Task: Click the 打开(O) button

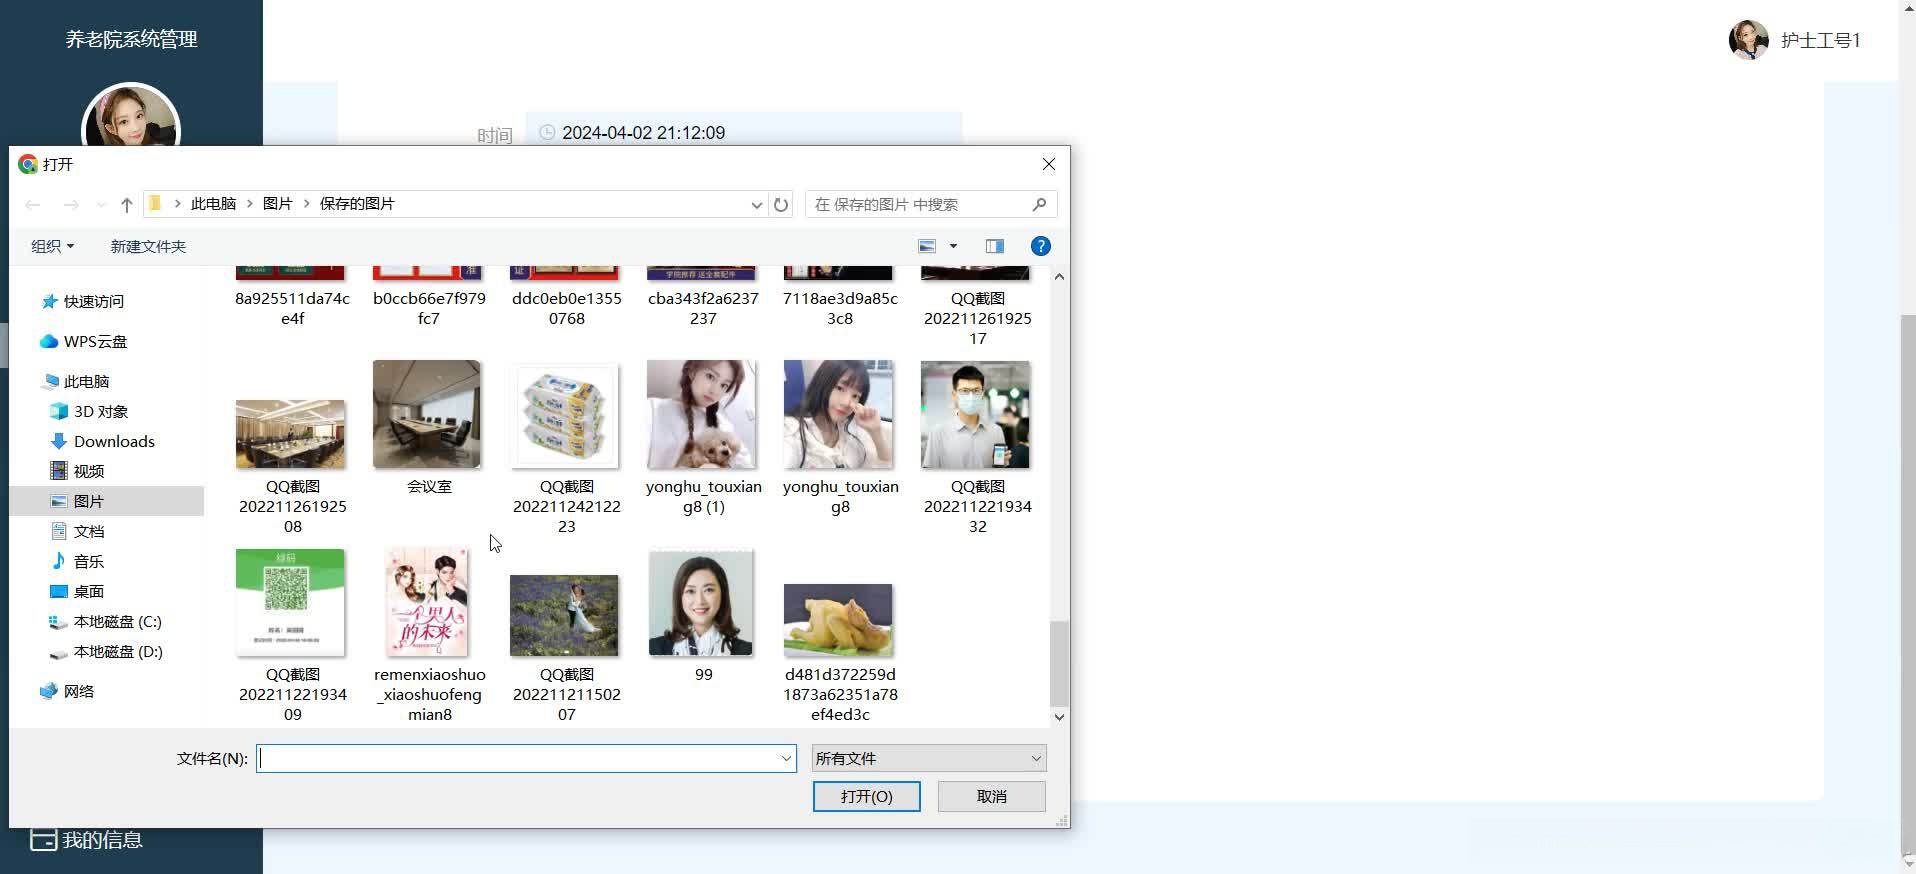Action: pyautogui.click(x=866, y=796)
